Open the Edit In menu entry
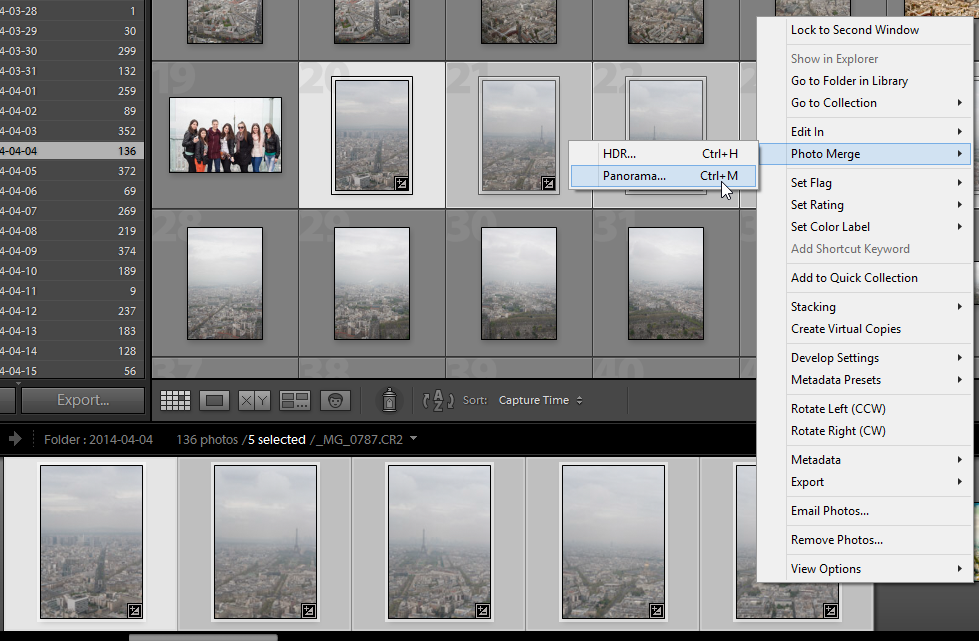This screenshot has height=641, width=979. pyautogui.click(x=865, y=132)
